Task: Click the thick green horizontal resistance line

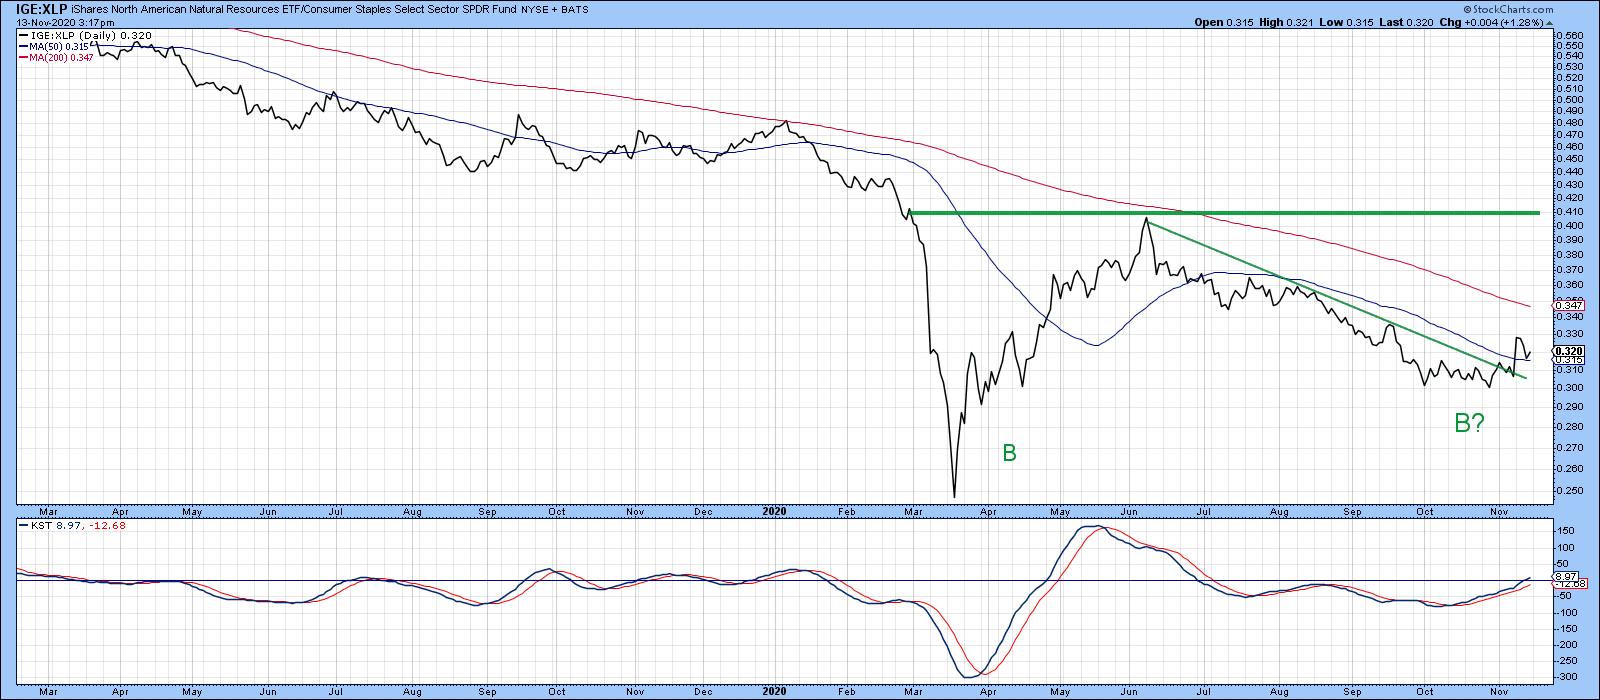Action: (1200, 212)
